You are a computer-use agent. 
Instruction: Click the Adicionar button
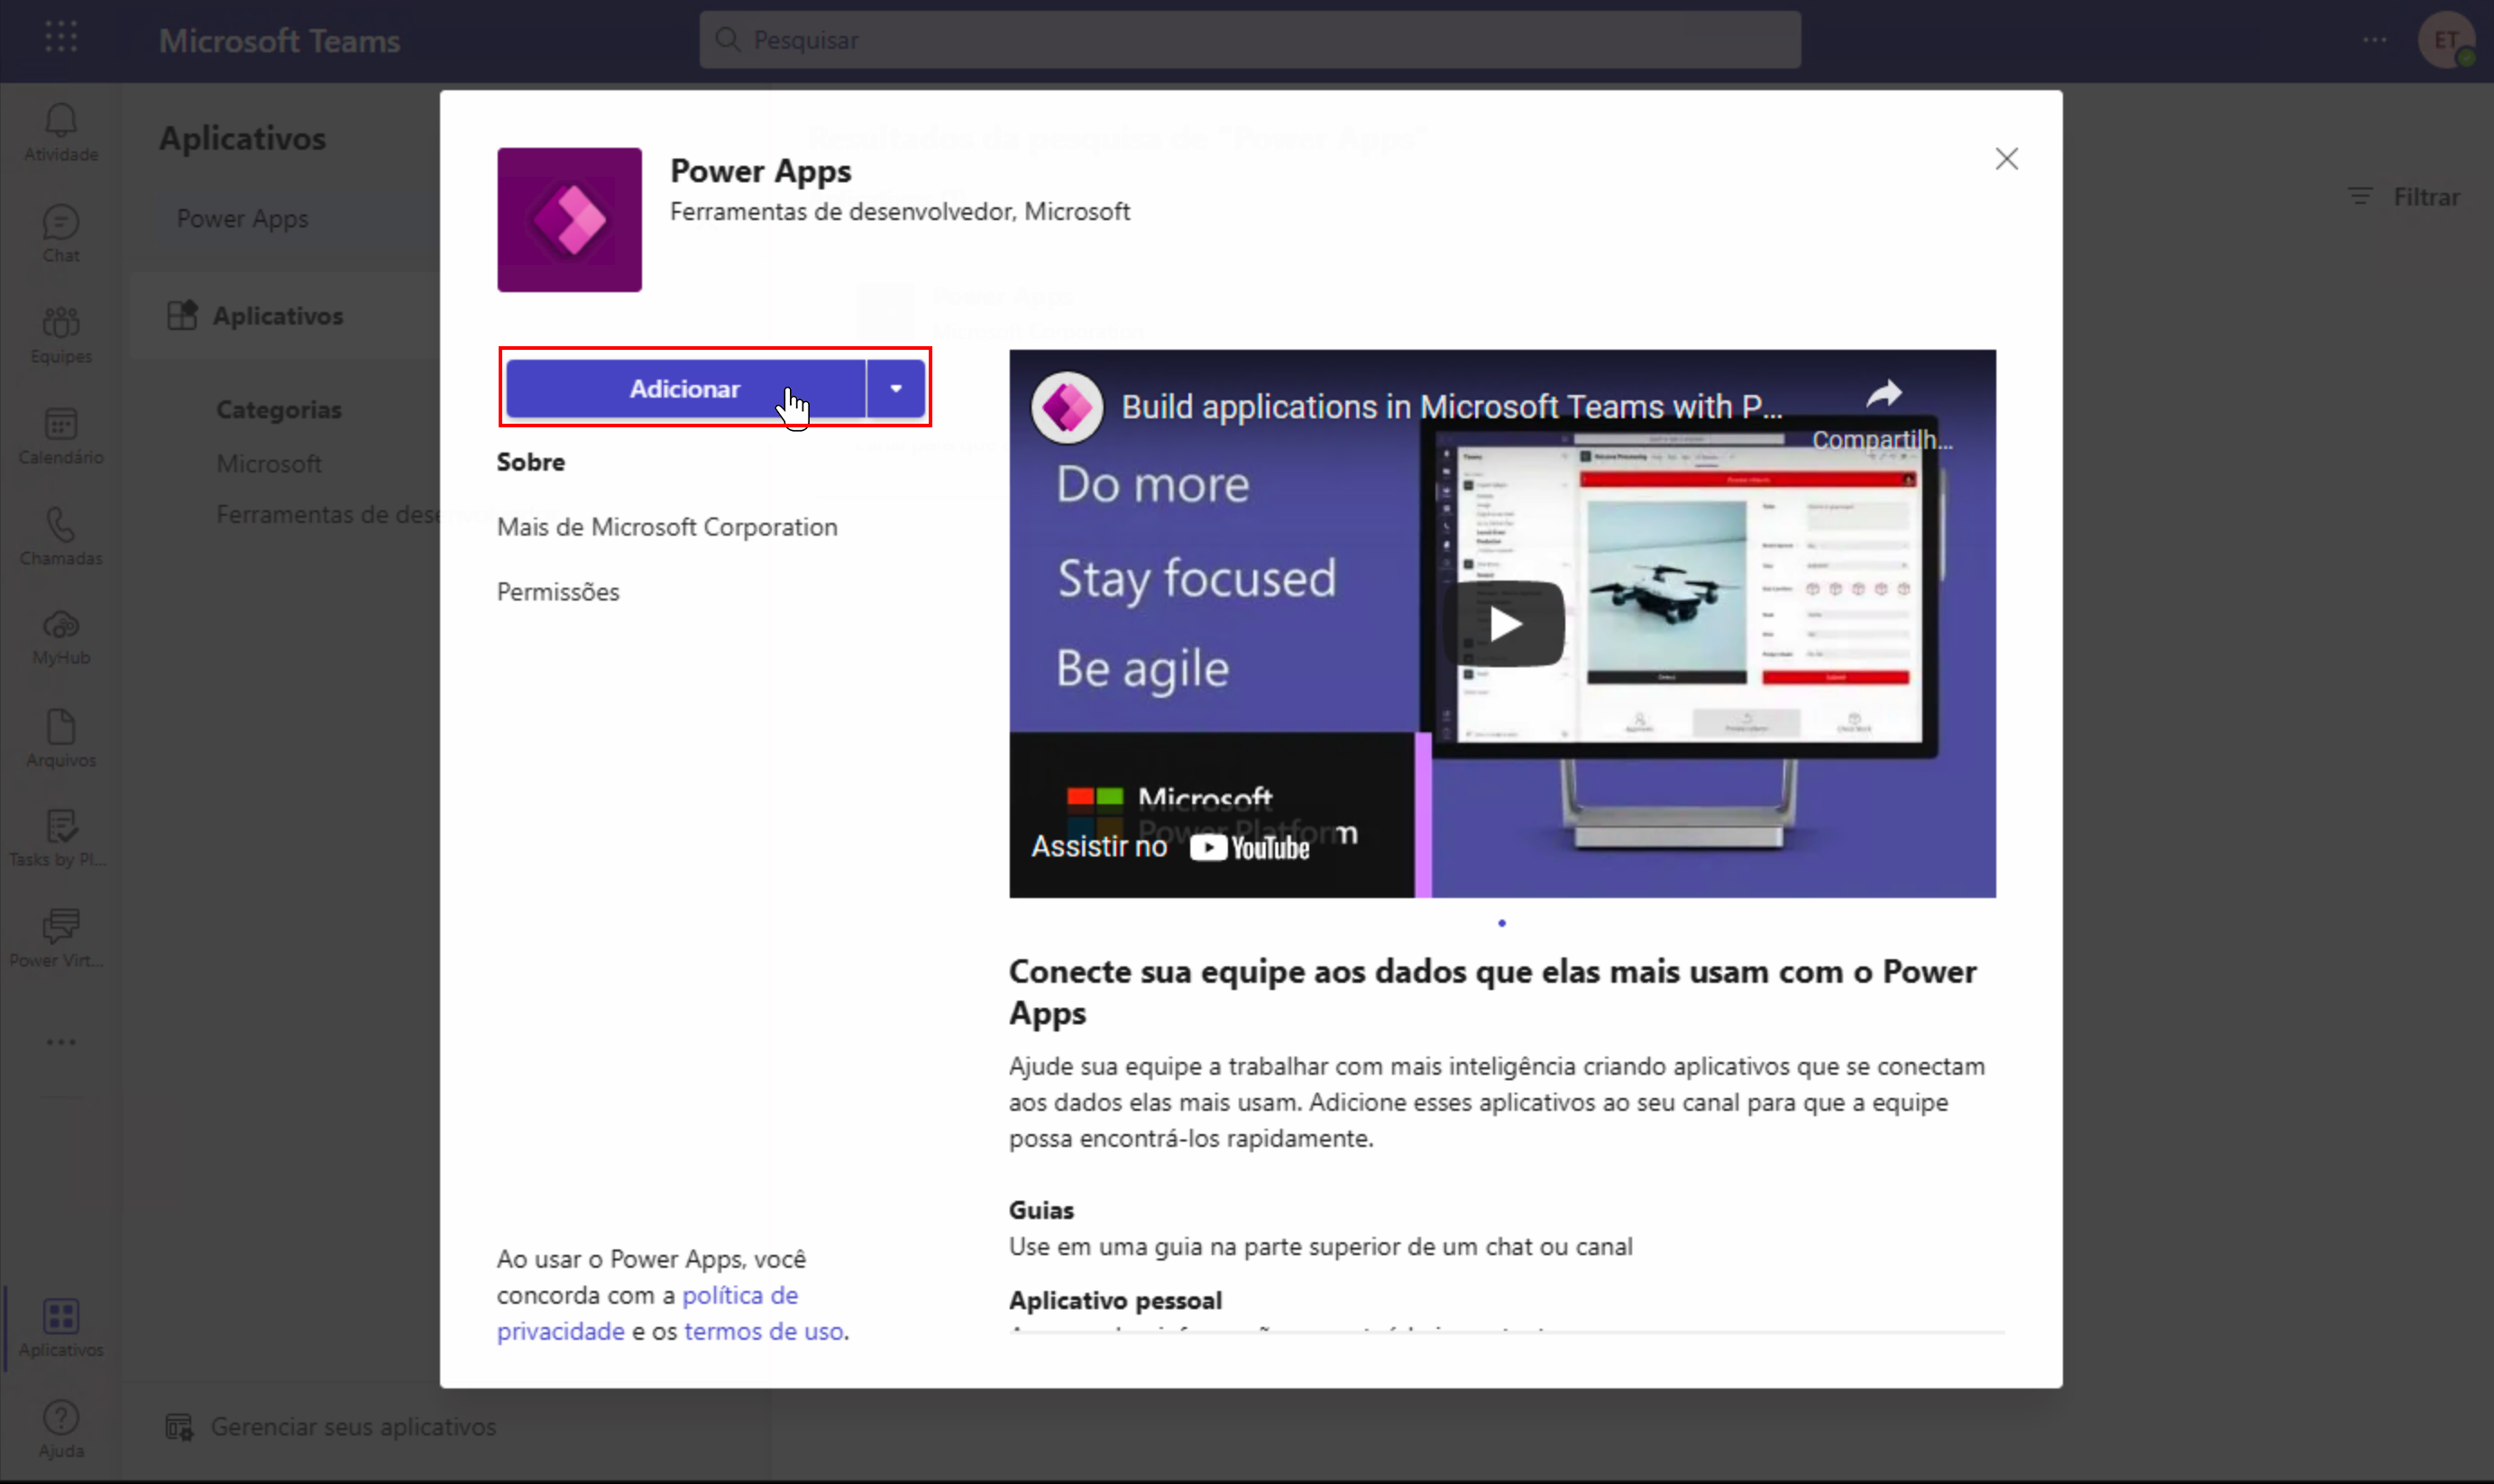point(685,389)
